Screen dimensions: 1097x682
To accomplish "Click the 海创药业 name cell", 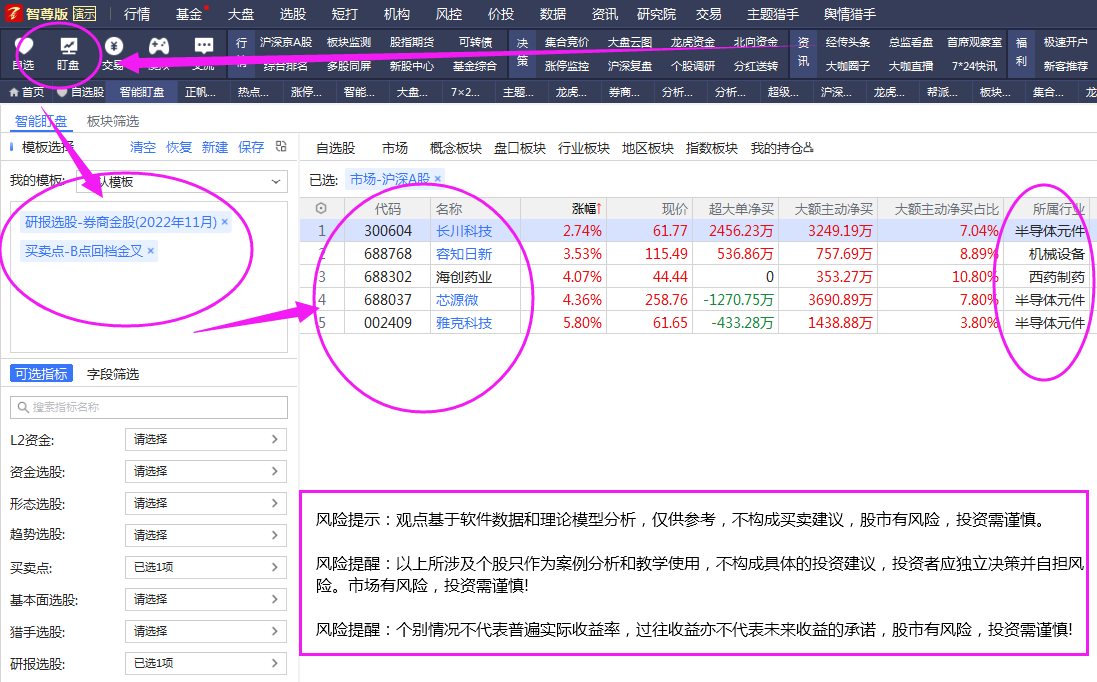I will point(464,277).
